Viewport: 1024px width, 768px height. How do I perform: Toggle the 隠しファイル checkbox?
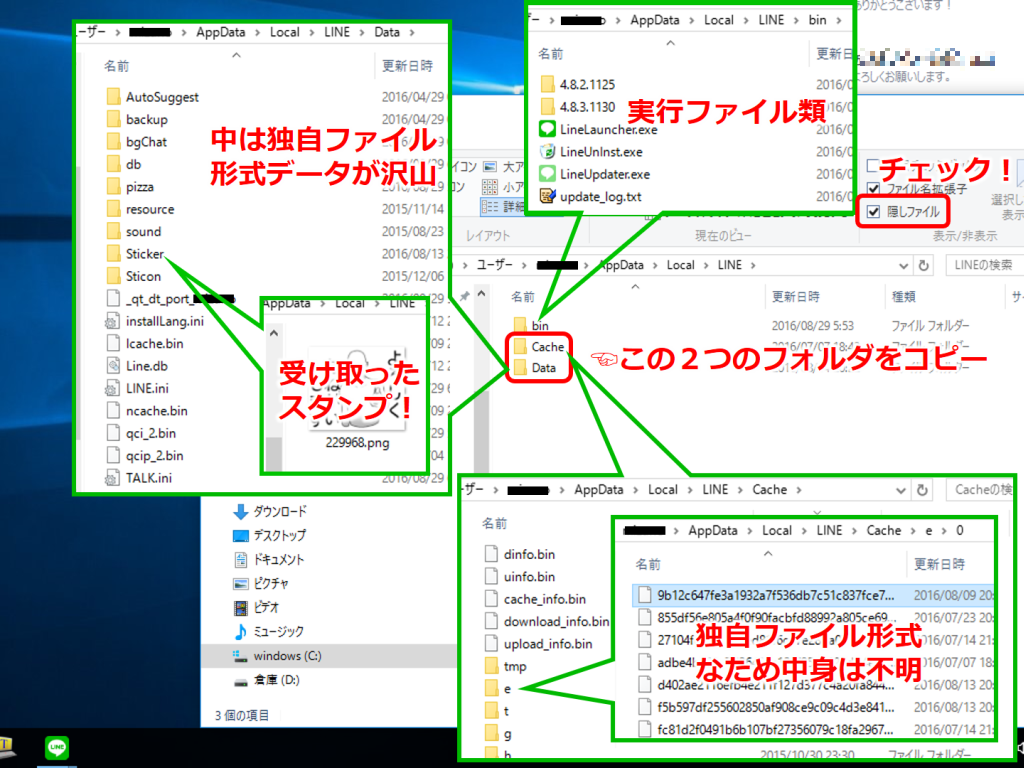(x=873, y=212)
